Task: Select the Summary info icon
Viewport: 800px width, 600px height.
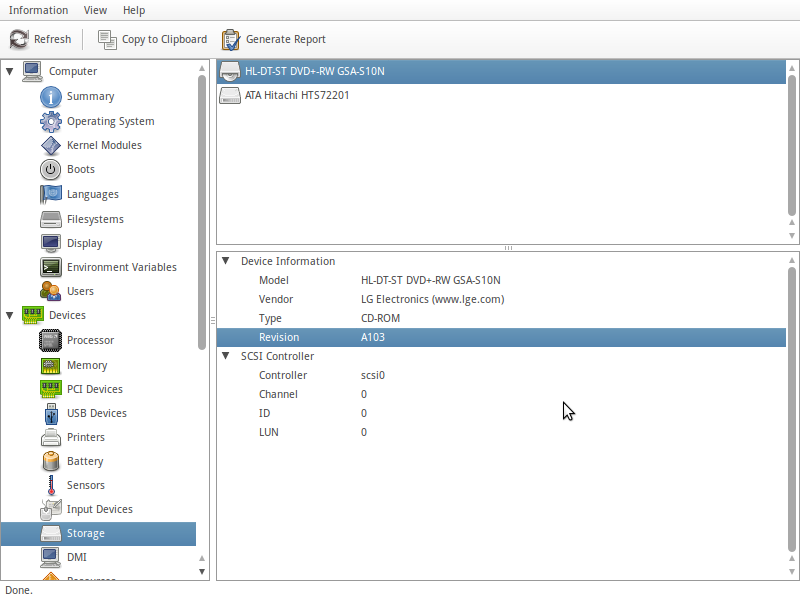Action: click(x=51, y=96)
